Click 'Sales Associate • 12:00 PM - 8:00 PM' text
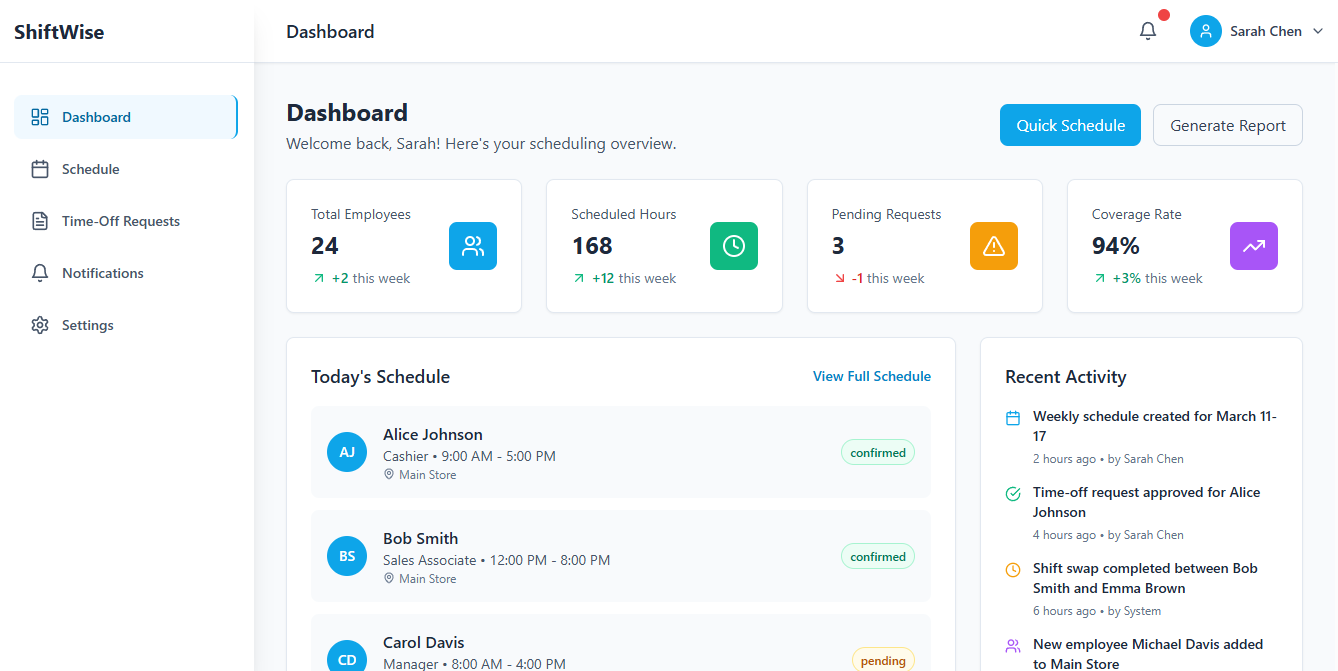Viewport: 1338px width, 671px height. pos(496,560)
